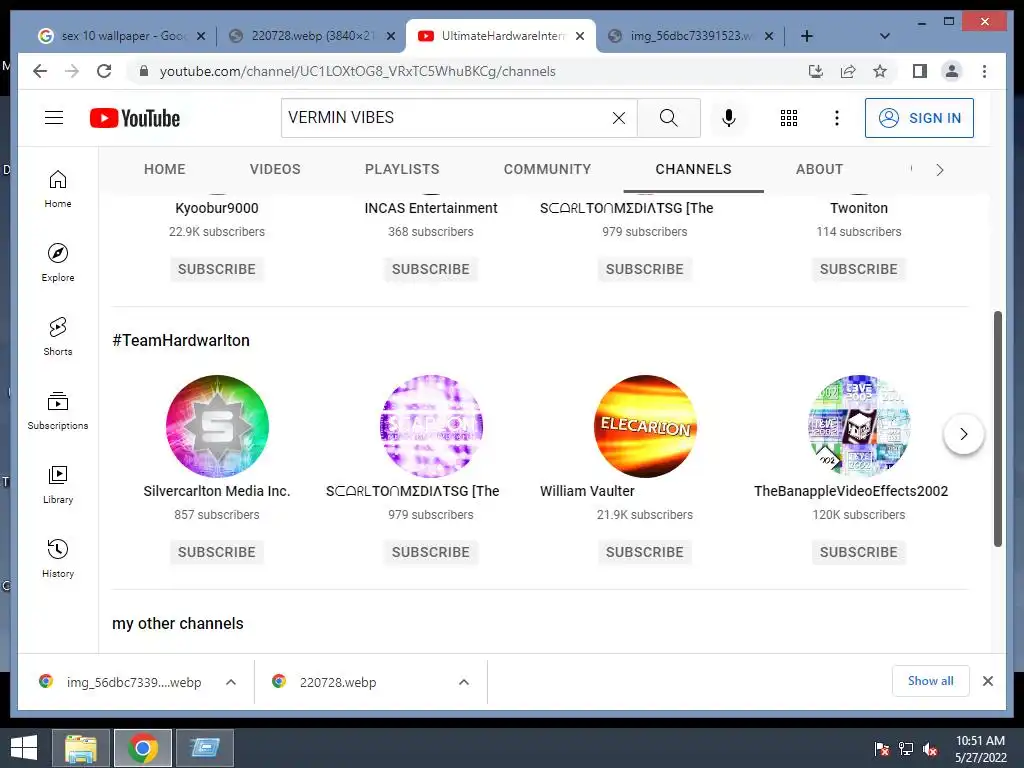
Task: Open the YouTube apps grid icon
Action: pyautogui.click(x=789, y=118)
